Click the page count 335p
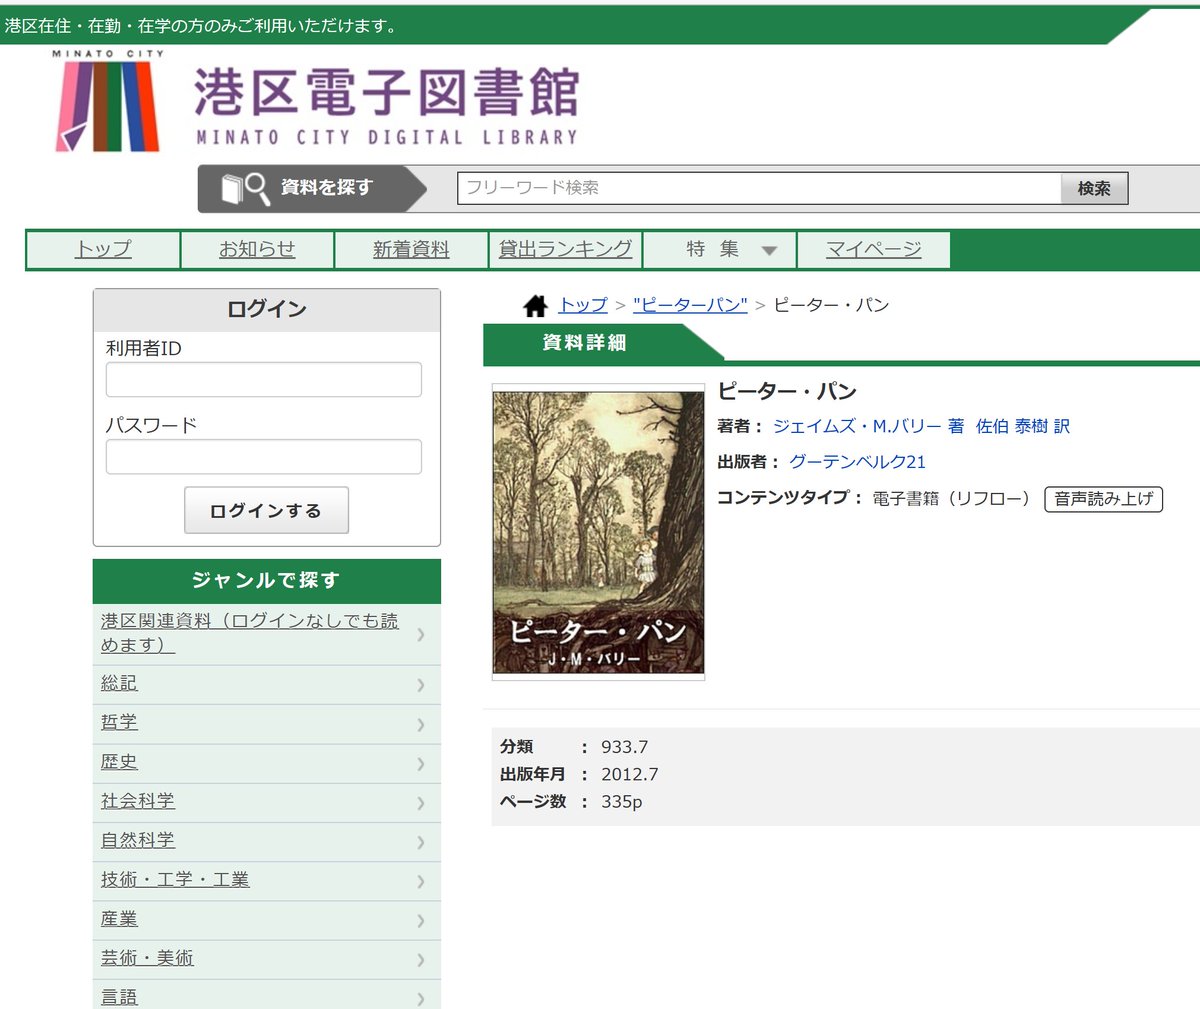This screenshot has width=1200, height=1009. pyautogui.click(x=621, y=802)
